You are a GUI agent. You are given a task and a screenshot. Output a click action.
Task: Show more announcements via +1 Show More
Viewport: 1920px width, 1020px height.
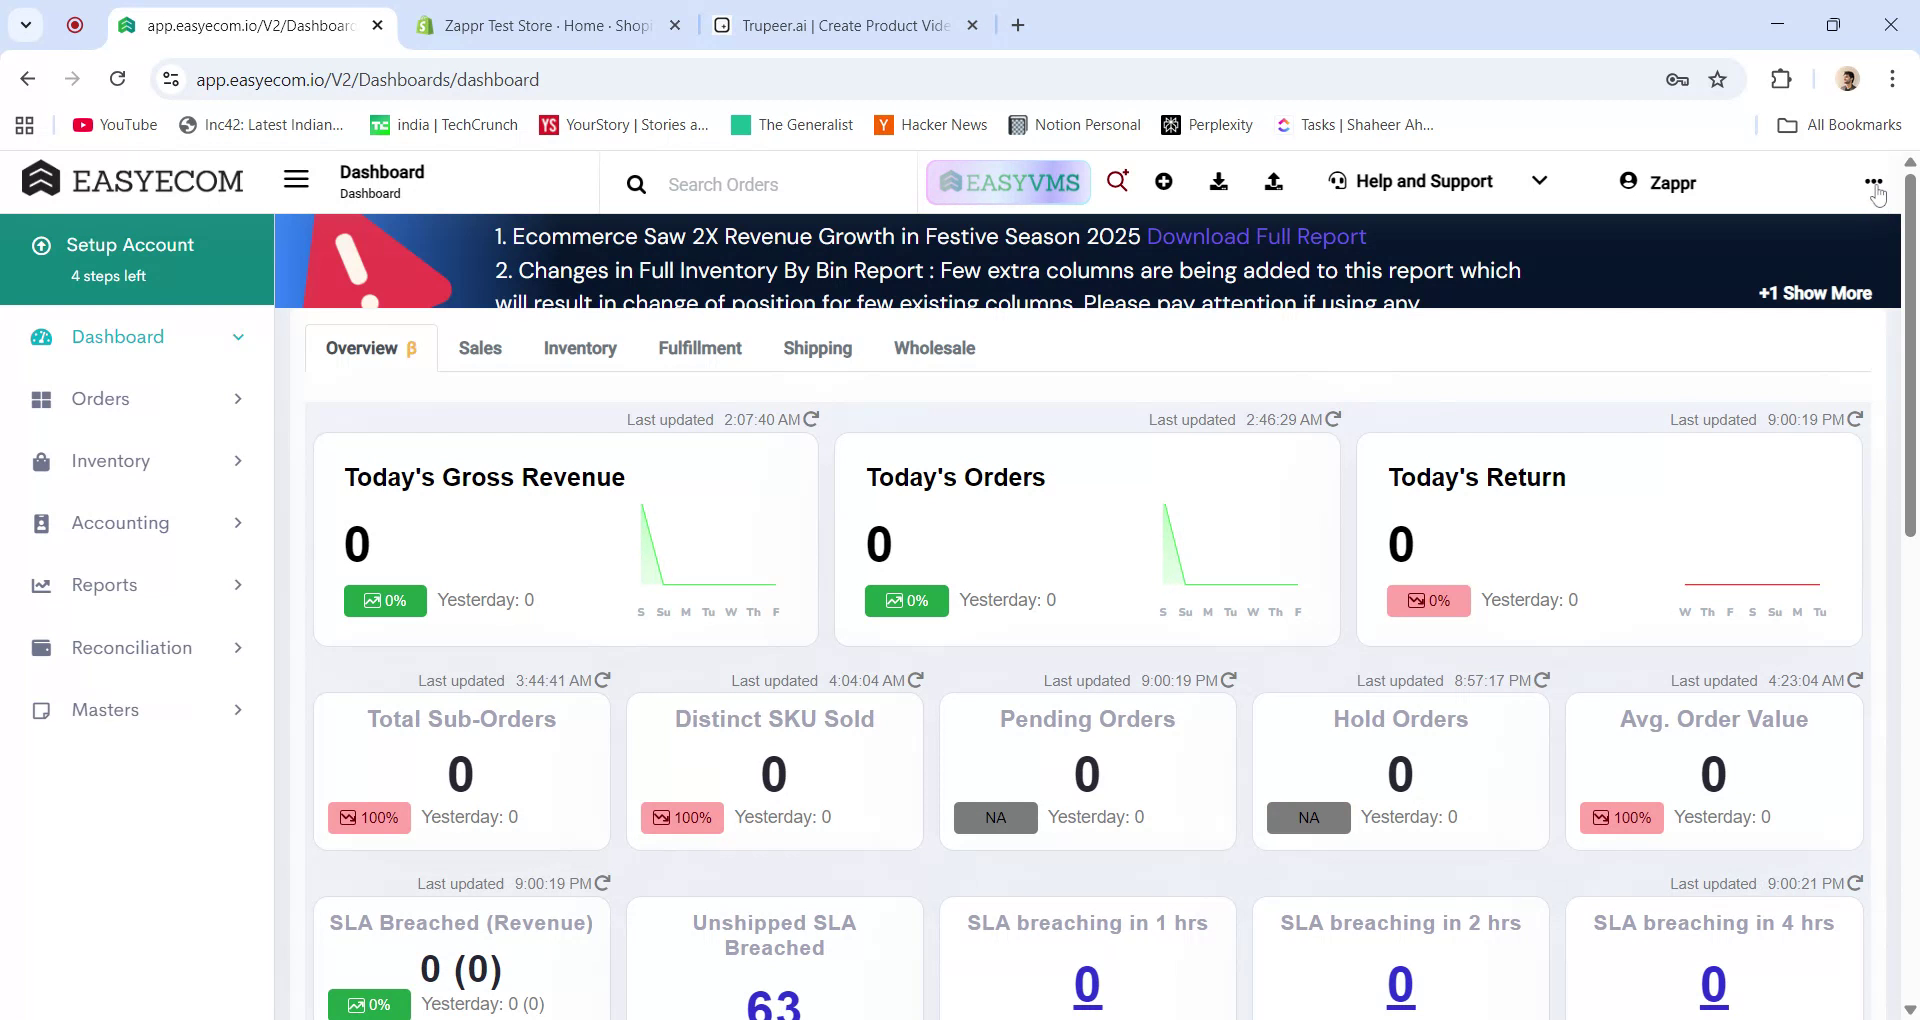pos(1815,293)
